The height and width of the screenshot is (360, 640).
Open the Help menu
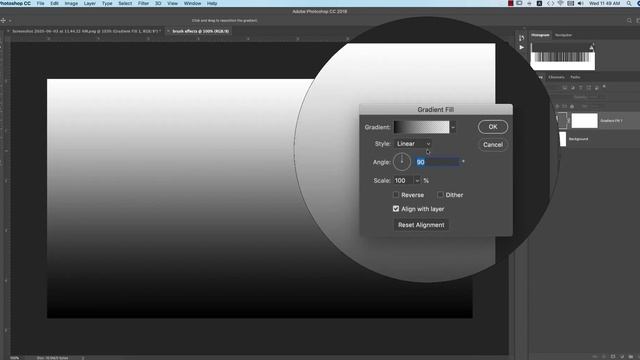tap(212, 3)
